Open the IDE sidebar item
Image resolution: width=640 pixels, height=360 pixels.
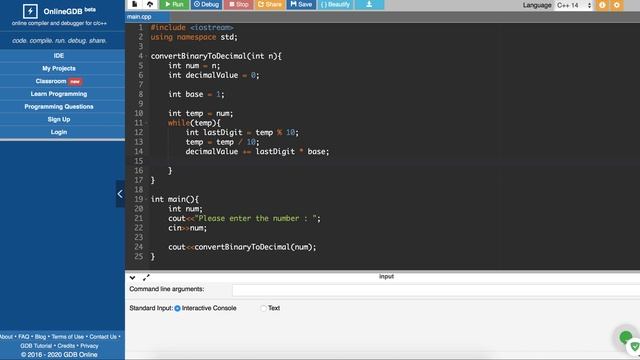pyautogui.click(x=59, y=56)
